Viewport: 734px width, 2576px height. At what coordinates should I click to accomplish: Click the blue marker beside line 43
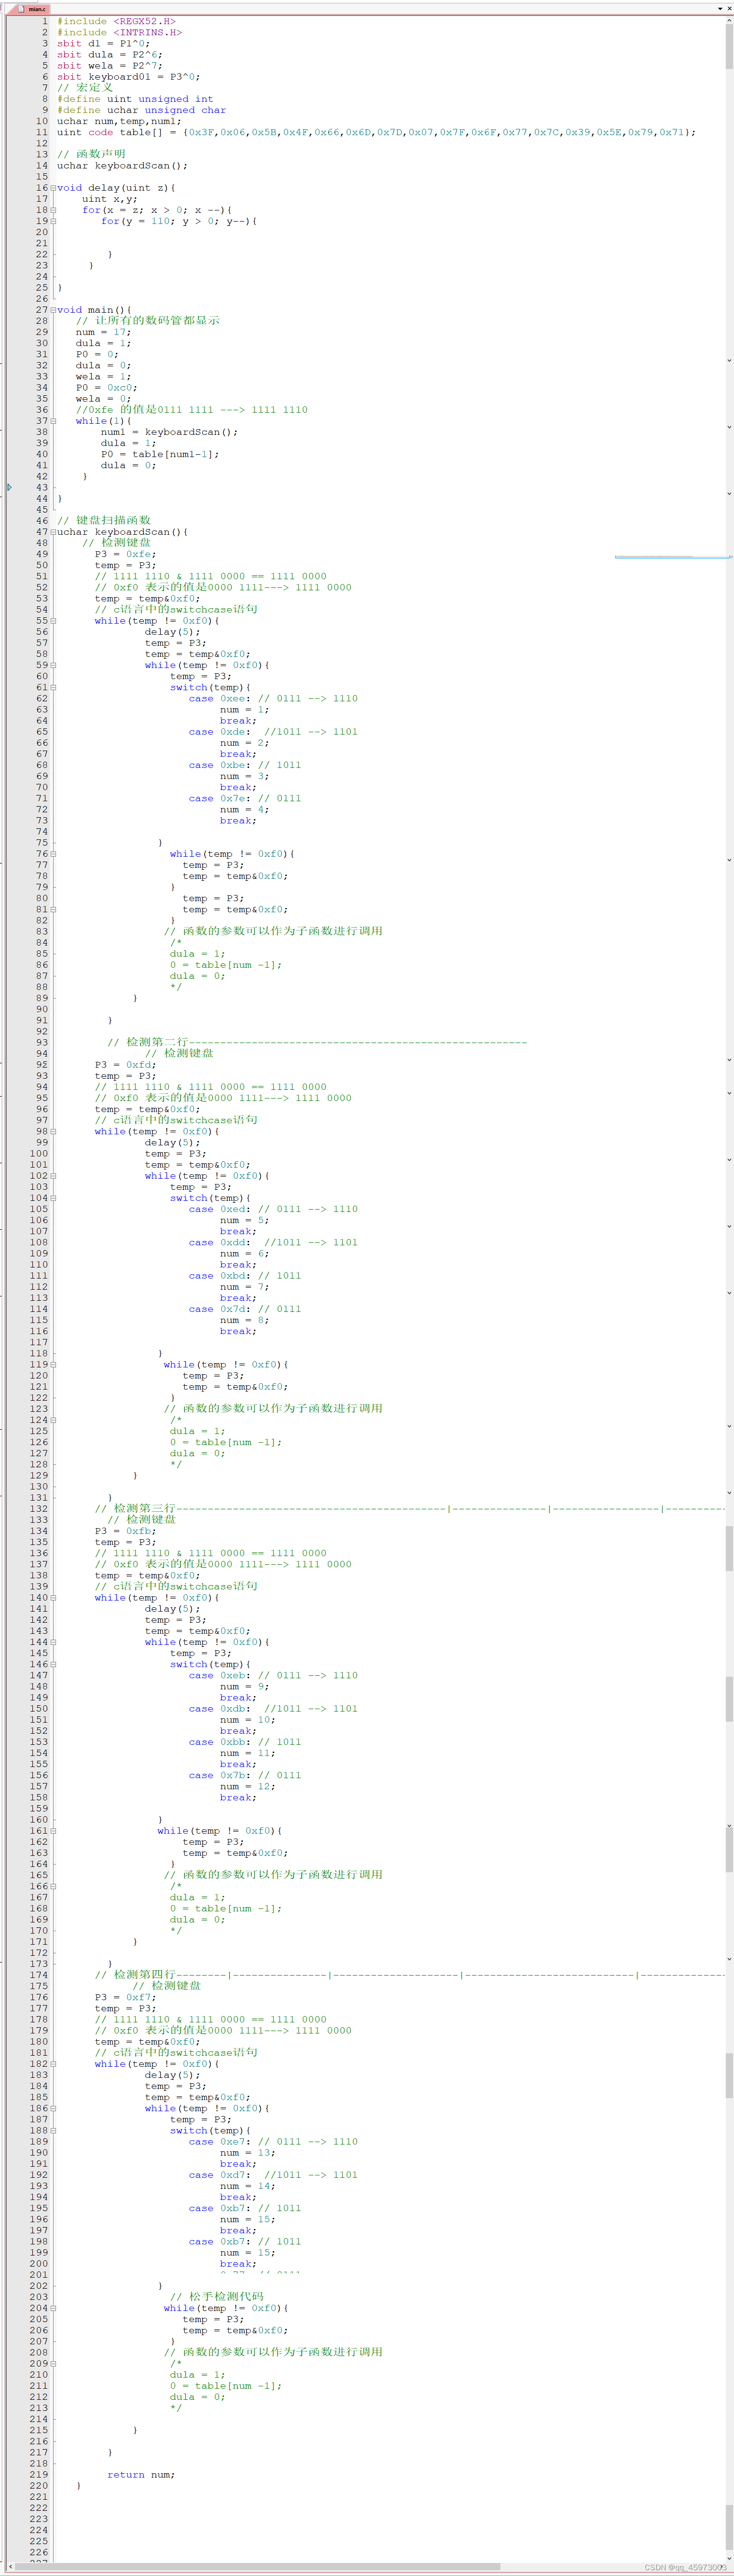[x=9, y=487]
